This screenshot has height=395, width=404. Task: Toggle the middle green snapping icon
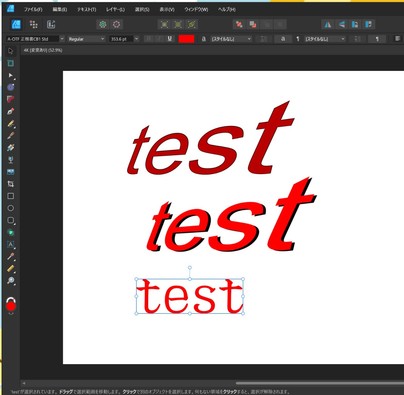click(x=178, y=24)
